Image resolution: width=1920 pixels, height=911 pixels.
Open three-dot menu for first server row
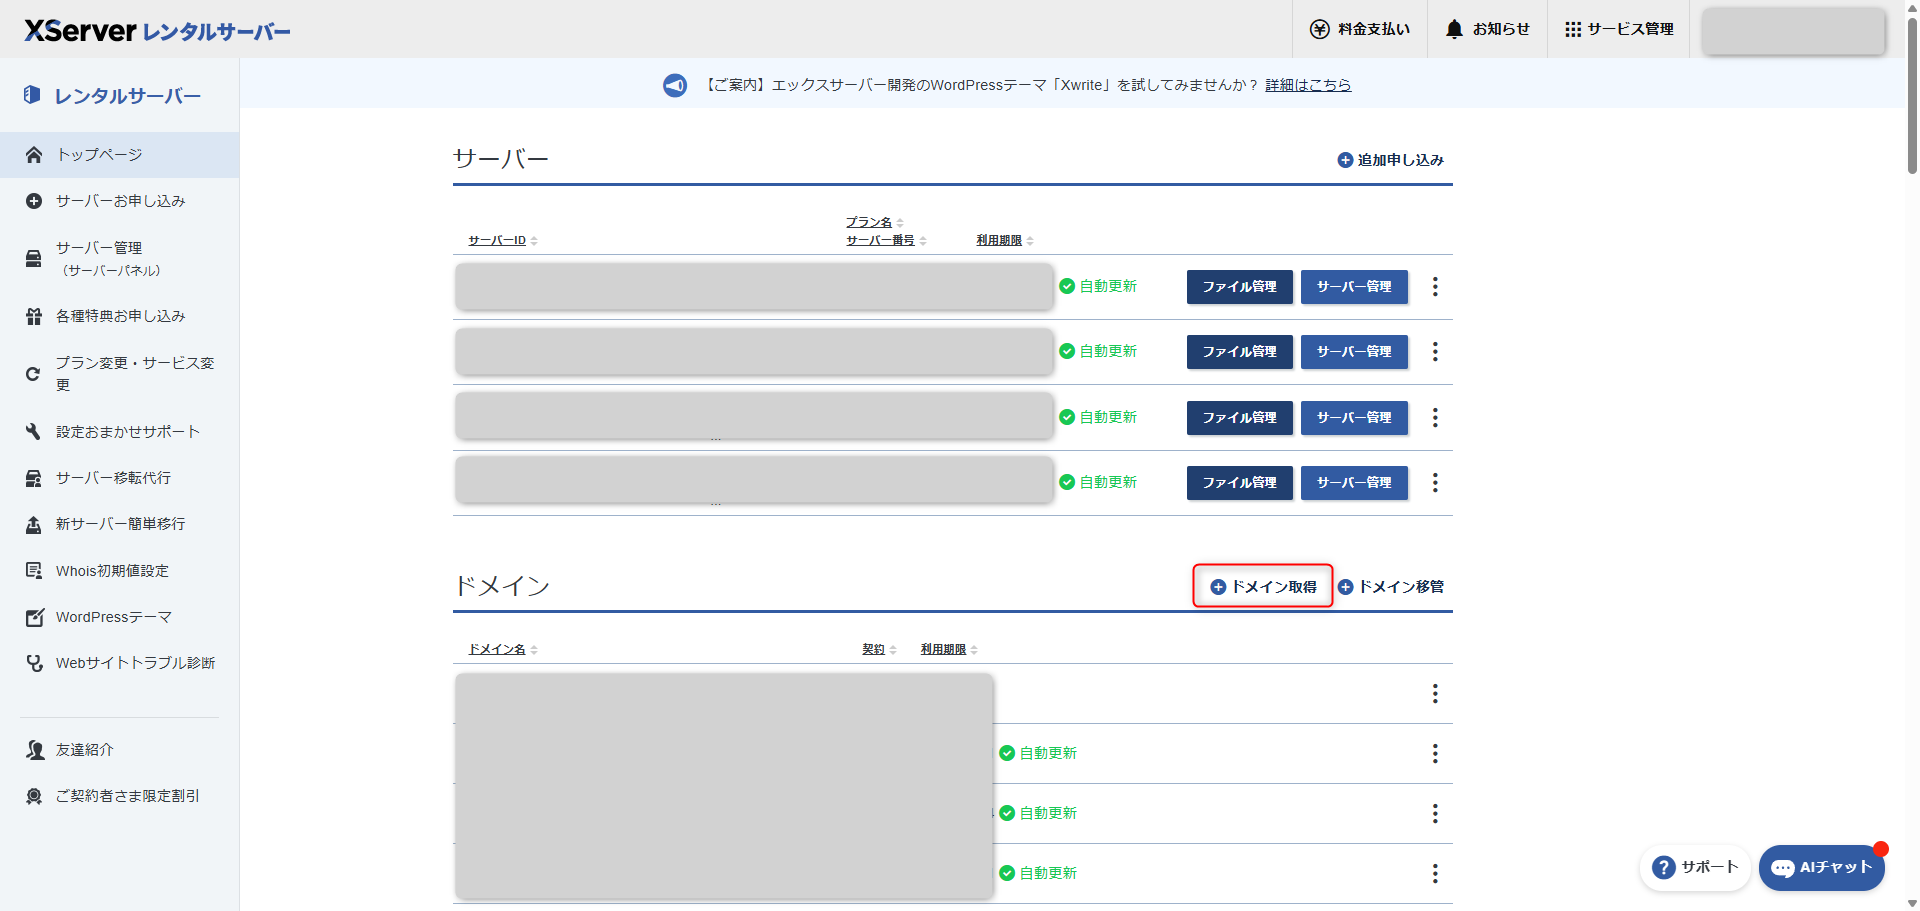pyautogui.click(x=1435, y=287)
